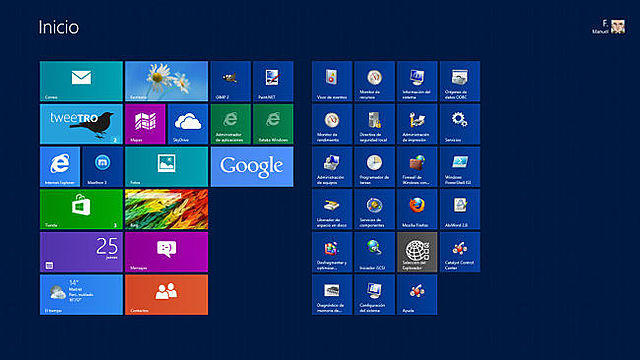Launch GIMP 2 from its tile
The image size is (640, 360).
231,81
